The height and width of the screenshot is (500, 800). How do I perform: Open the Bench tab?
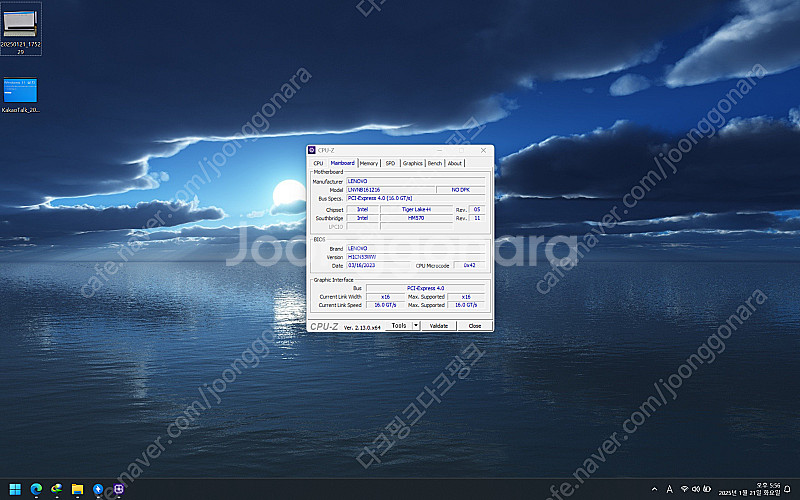pyautogui.click(x=435, y=163)
